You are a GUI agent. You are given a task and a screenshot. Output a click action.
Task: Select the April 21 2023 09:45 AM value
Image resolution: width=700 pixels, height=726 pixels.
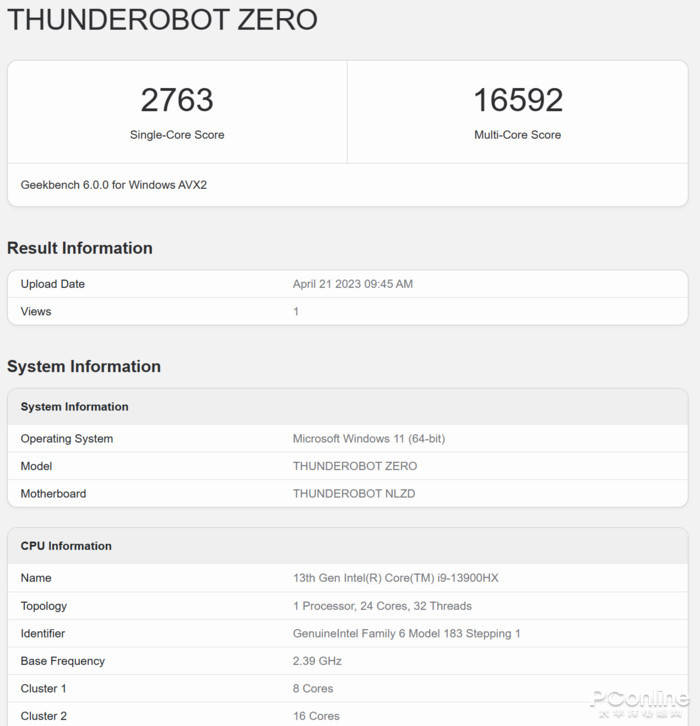pos(352,284)
